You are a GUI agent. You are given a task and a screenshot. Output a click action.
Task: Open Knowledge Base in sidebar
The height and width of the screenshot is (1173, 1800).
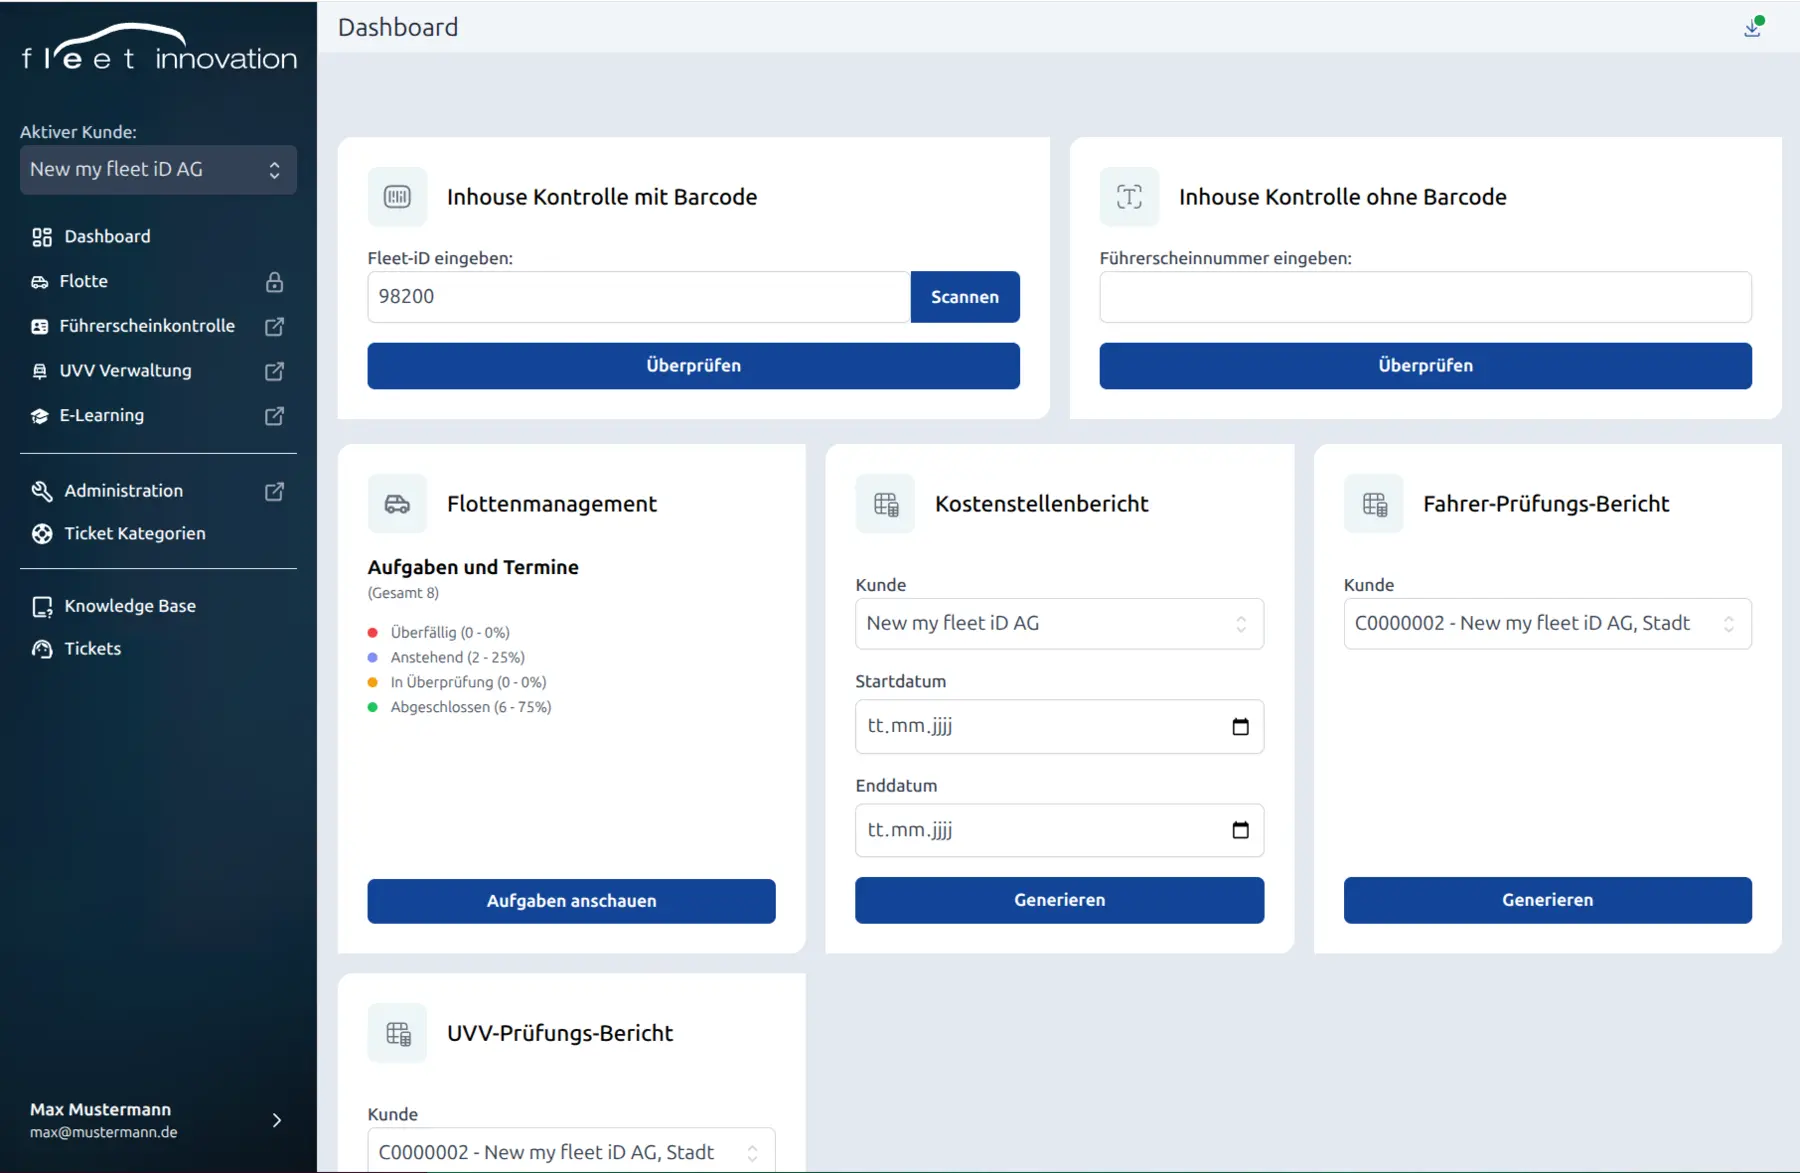coord(130,606)
